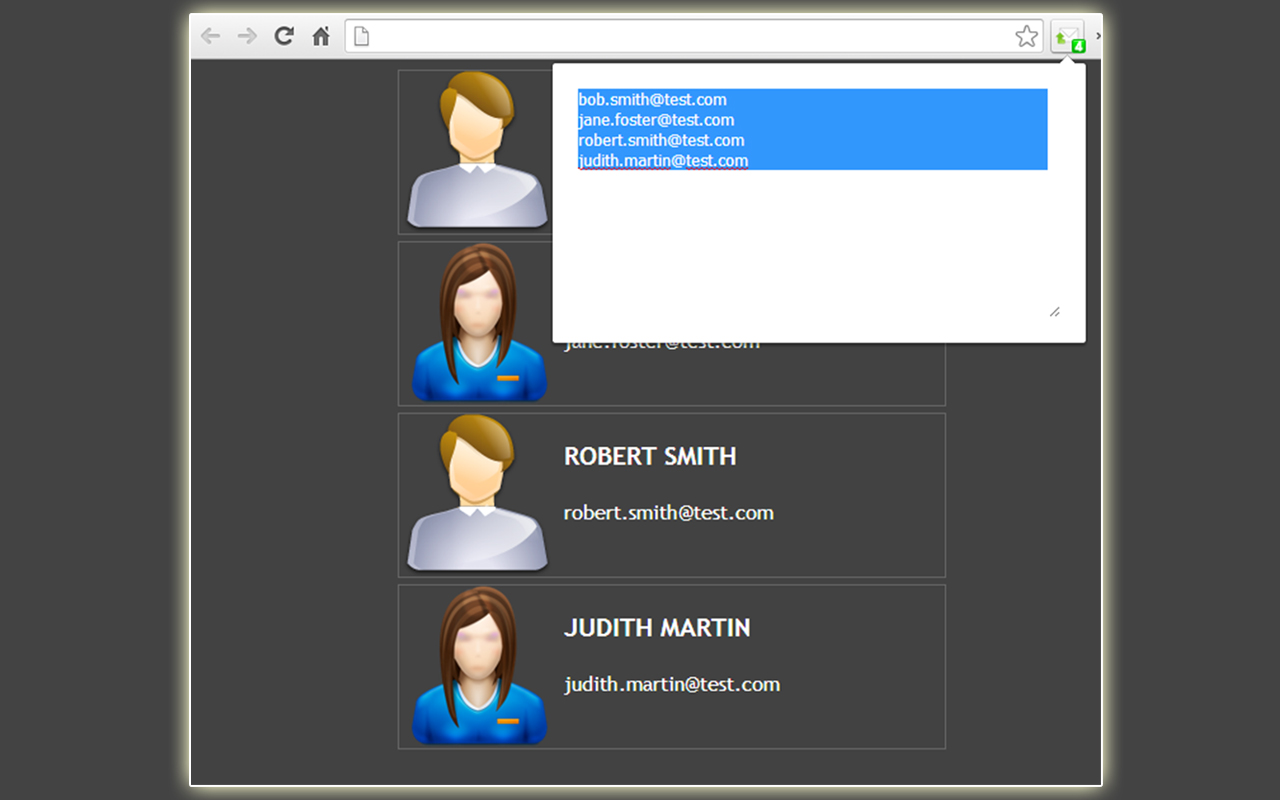
Task: Open the email extractor extension popup
Action: click(x=1068, y=35)
